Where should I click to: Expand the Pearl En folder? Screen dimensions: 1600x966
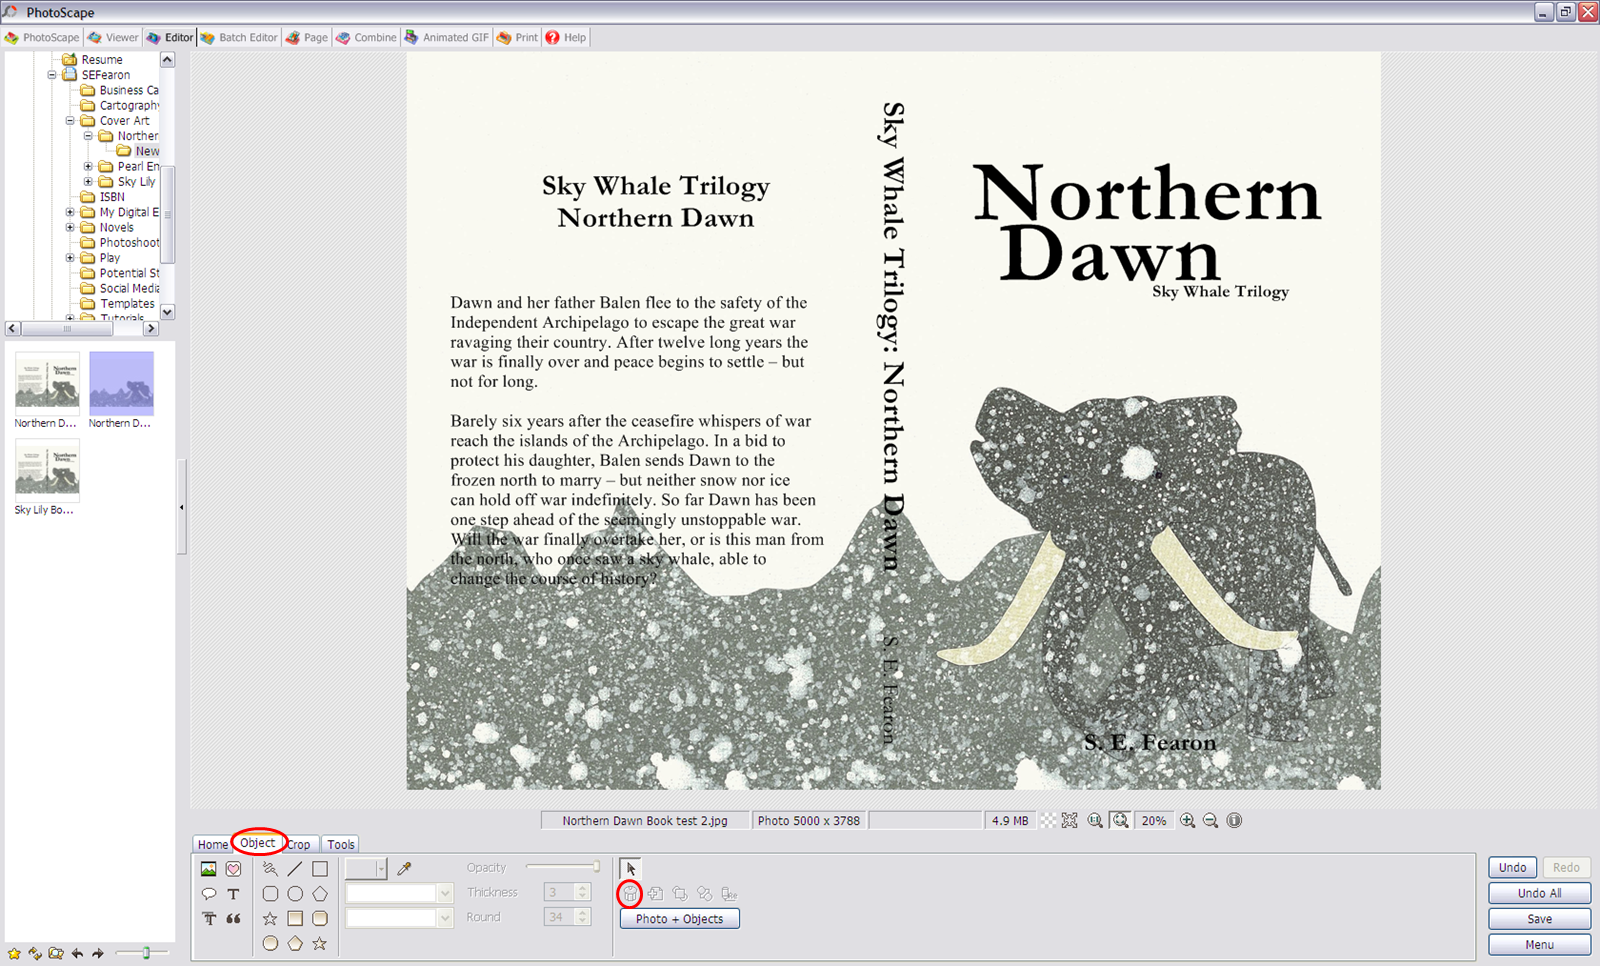[89, 166]
